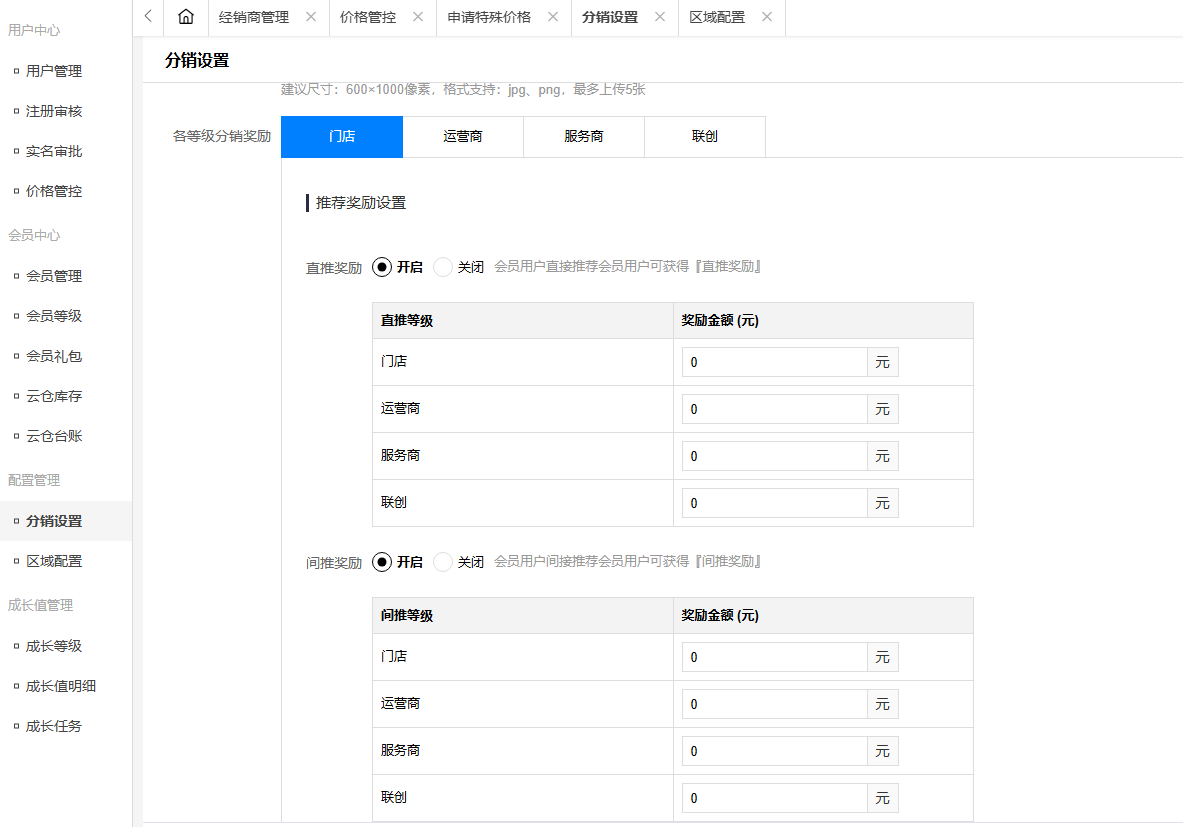The width and height of the screenshot is (1183, 827).
Task: Close the 经销商管理 tab
Action: coord(310,17)
